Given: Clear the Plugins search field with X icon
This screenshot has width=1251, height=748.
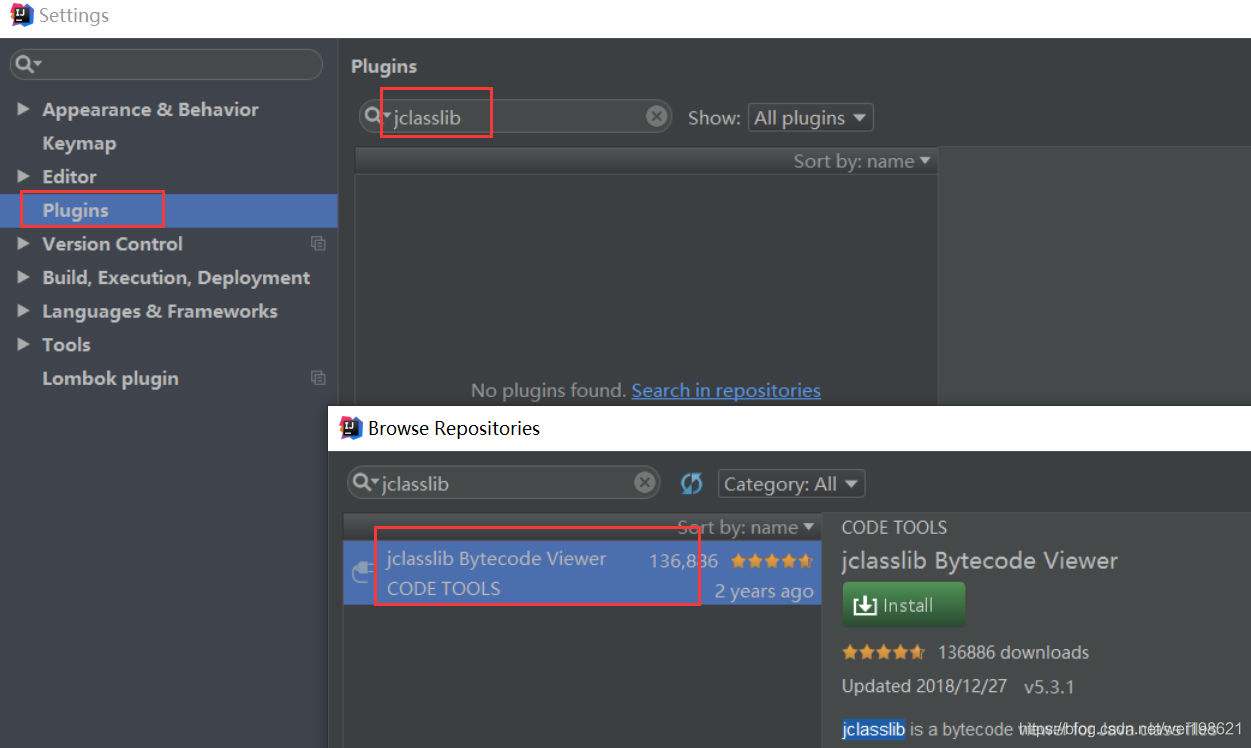Looking at the screenshot, I should [x=656, y=117].
